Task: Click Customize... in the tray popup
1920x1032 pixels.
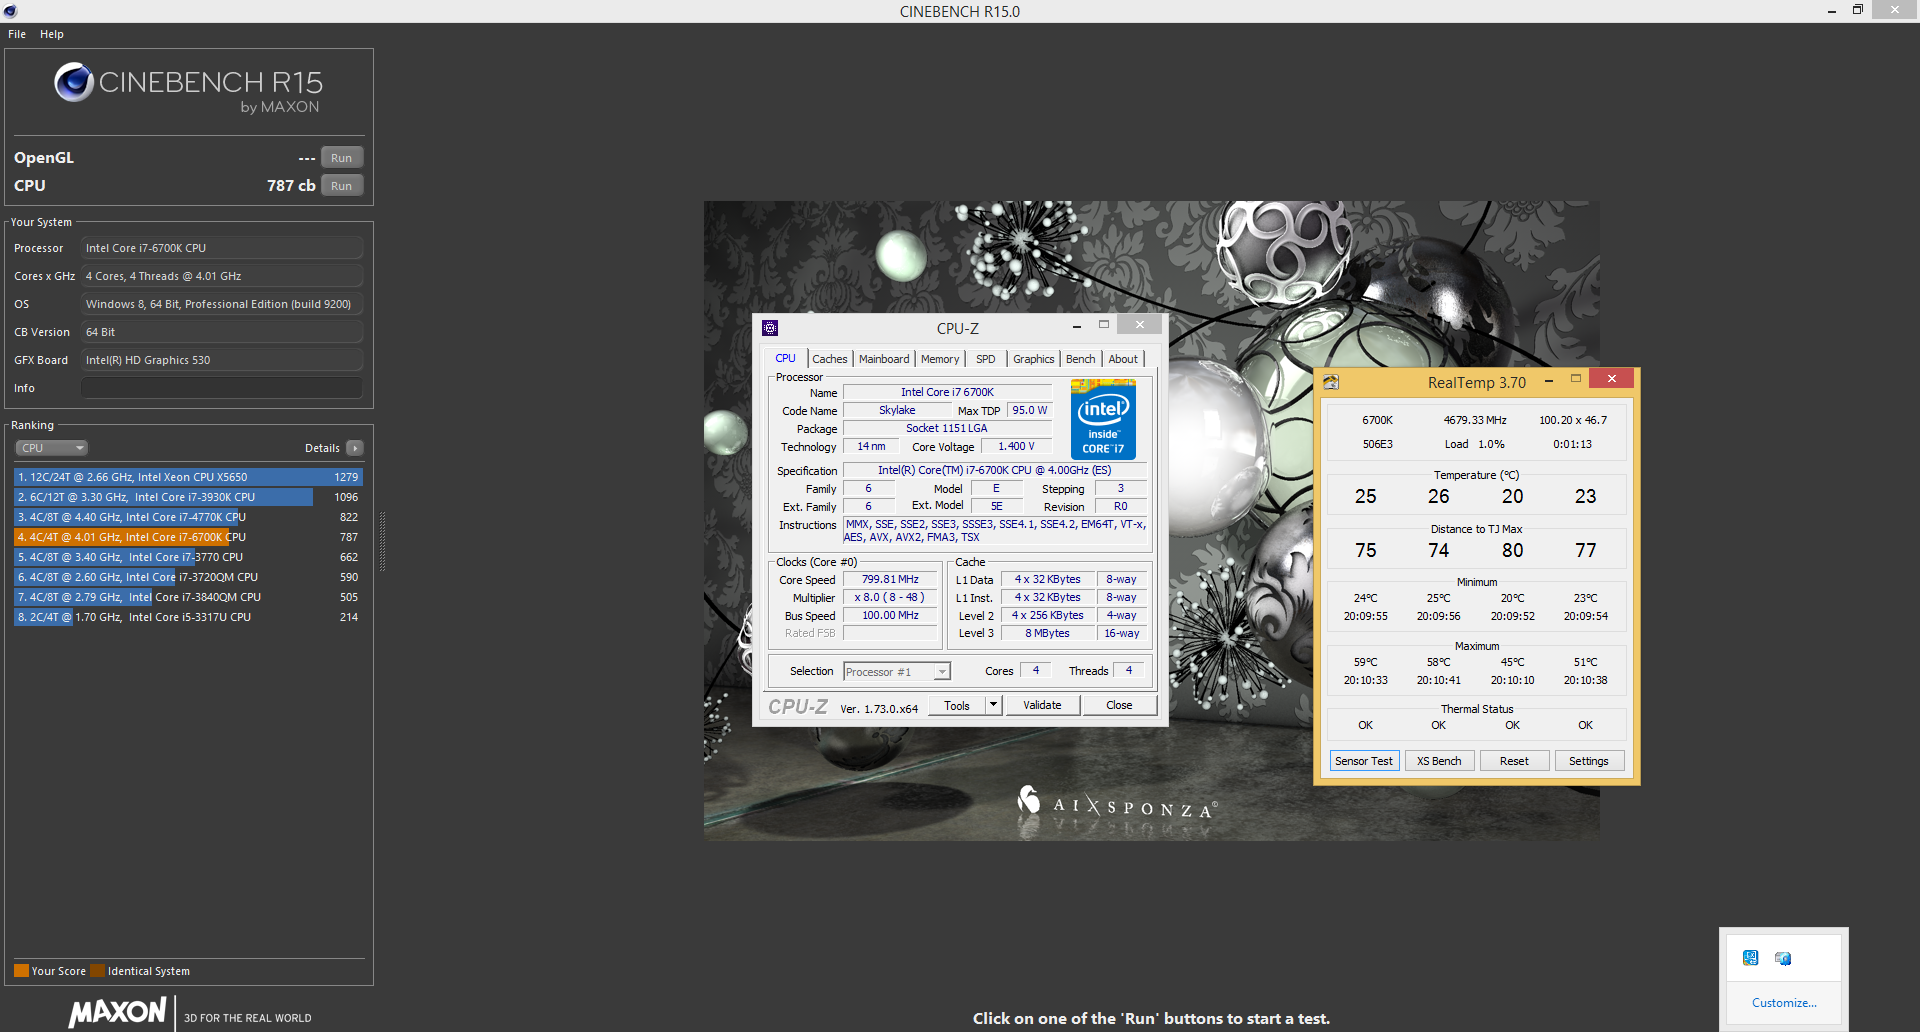Action: point(1784,1003)
